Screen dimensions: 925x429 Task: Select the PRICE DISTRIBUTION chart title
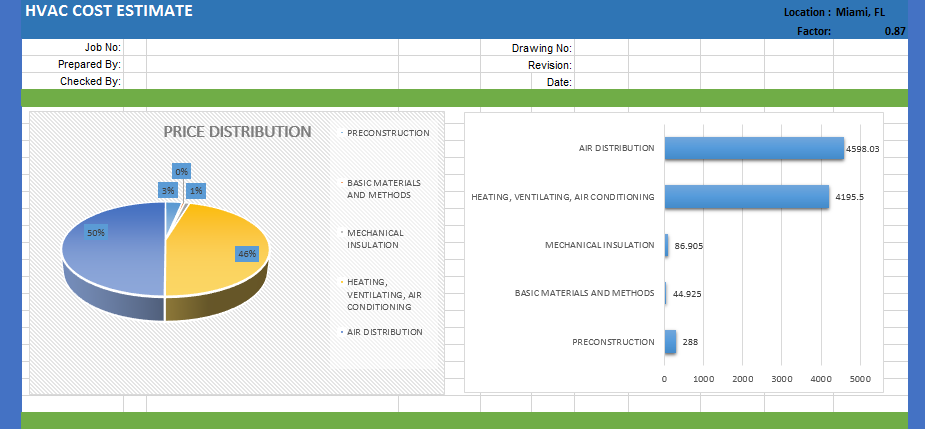tap(237, 132)
